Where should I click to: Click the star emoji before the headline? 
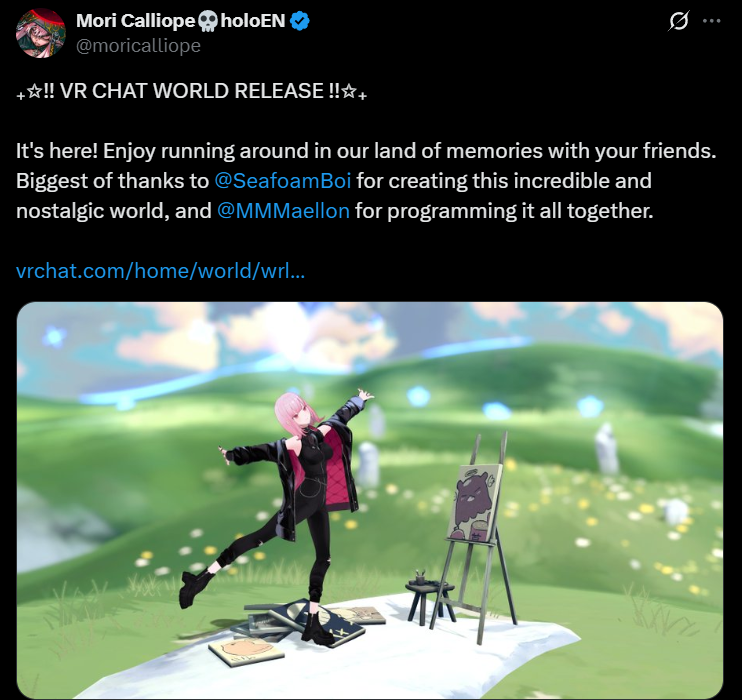pyautogui.click(x=34, y=91)
